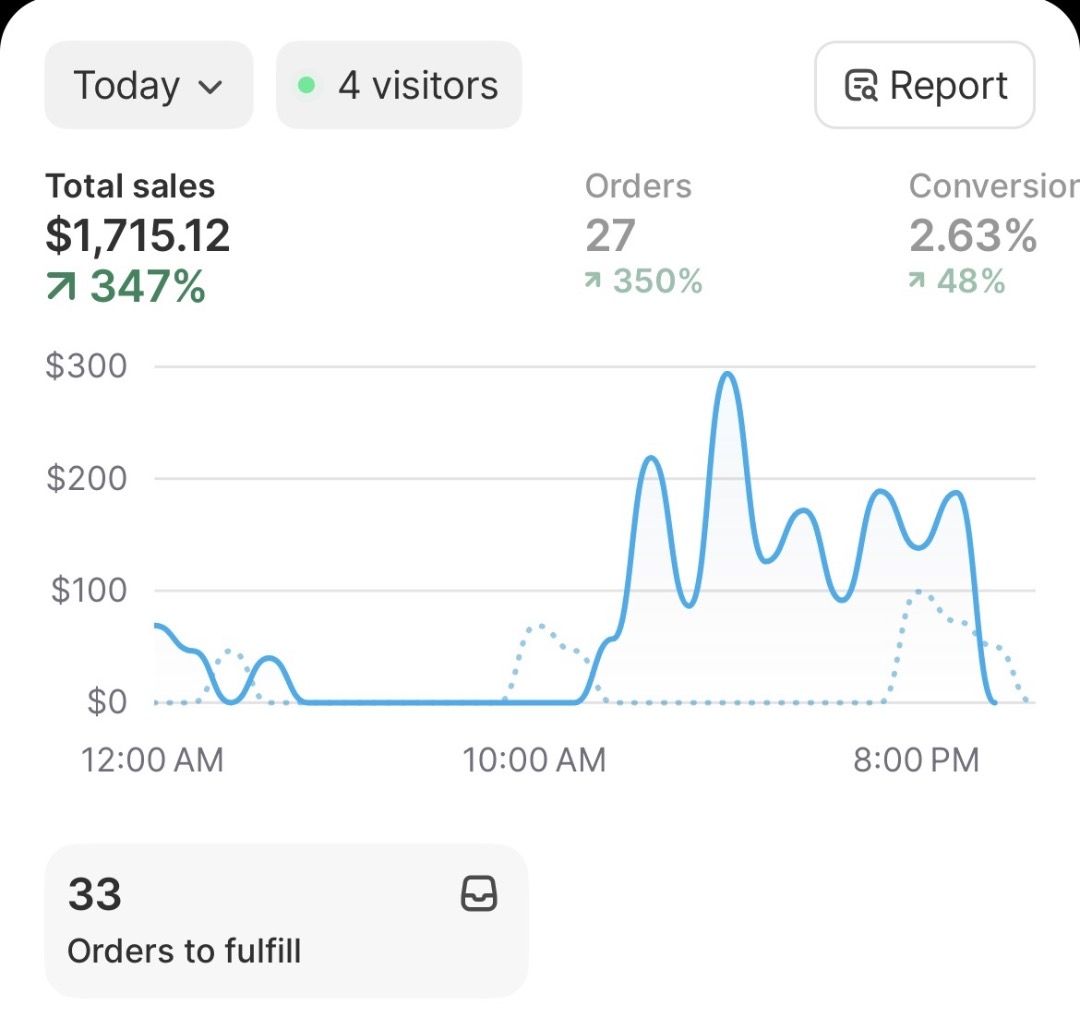1080x1017 pixels.
Task: Click the 8:00 PM axis label
Action: (916, 760)
